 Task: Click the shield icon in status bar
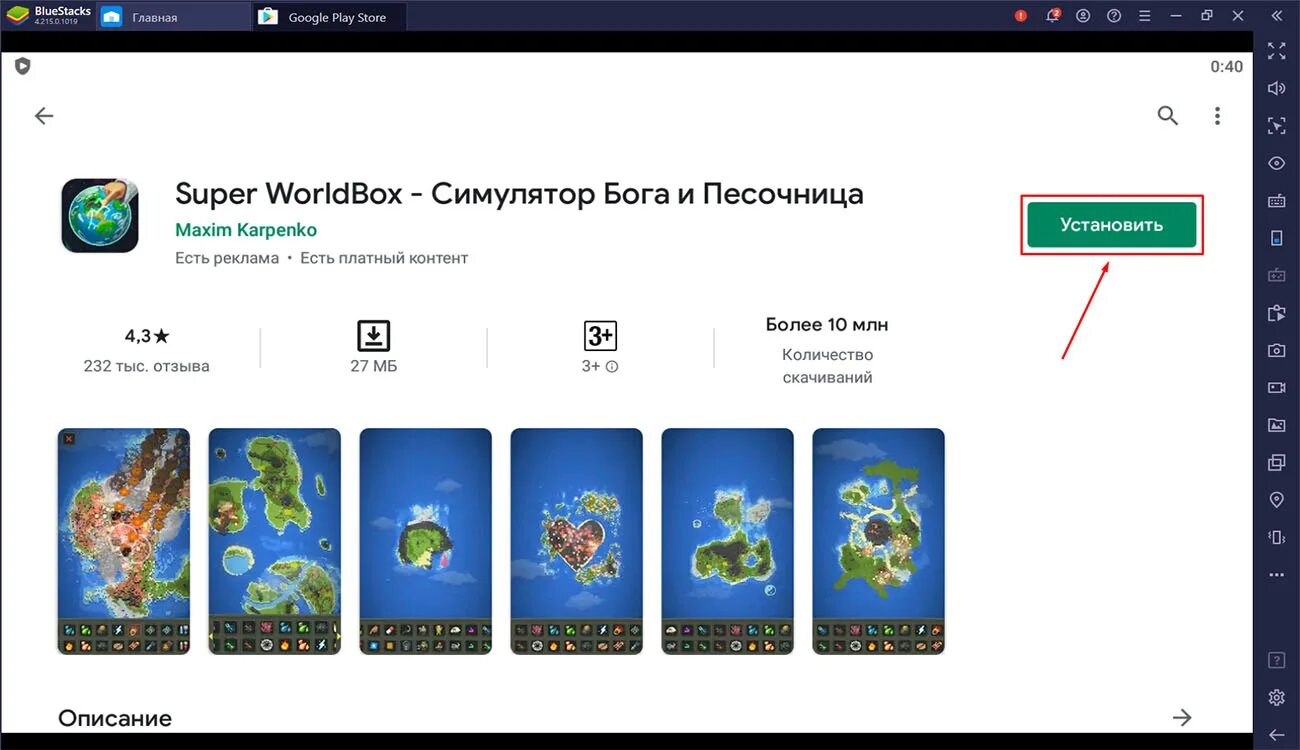click(x=23, y=66)
